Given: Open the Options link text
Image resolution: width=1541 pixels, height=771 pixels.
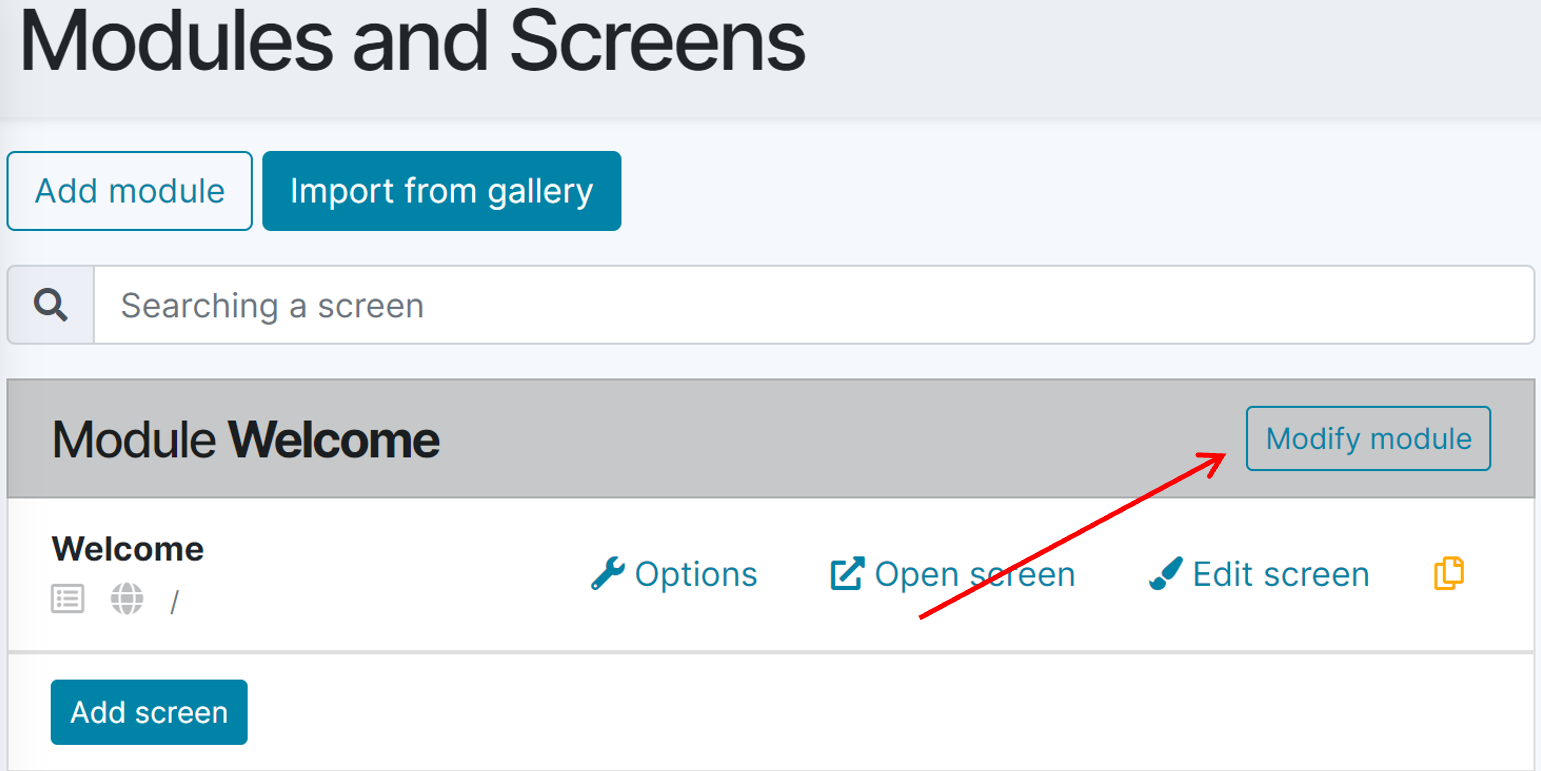Looking at the screenshot, I should pyautogui.click(x=696, y=574).
